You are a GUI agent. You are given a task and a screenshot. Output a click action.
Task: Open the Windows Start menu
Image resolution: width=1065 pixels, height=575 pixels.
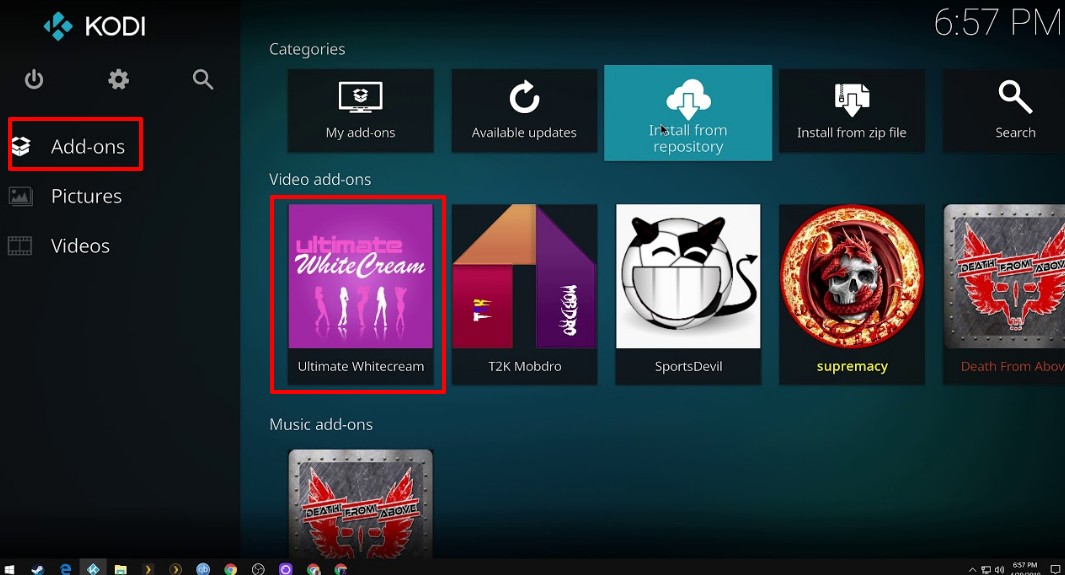[10, 569]
